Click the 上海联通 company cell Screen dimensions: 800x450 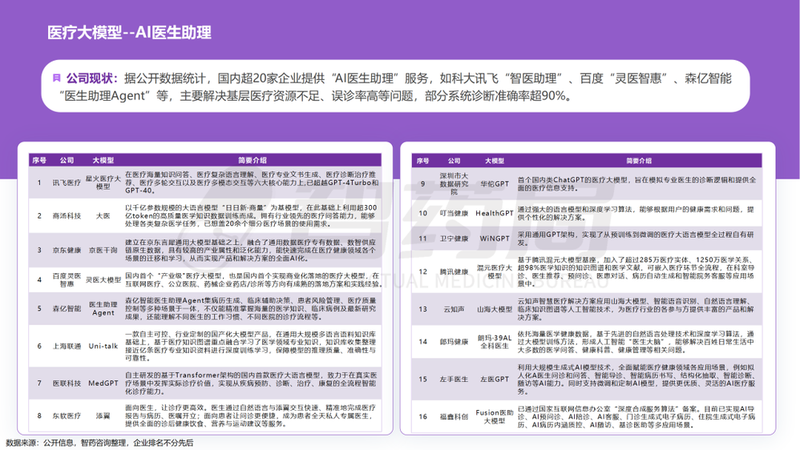(x=66, y=346)
